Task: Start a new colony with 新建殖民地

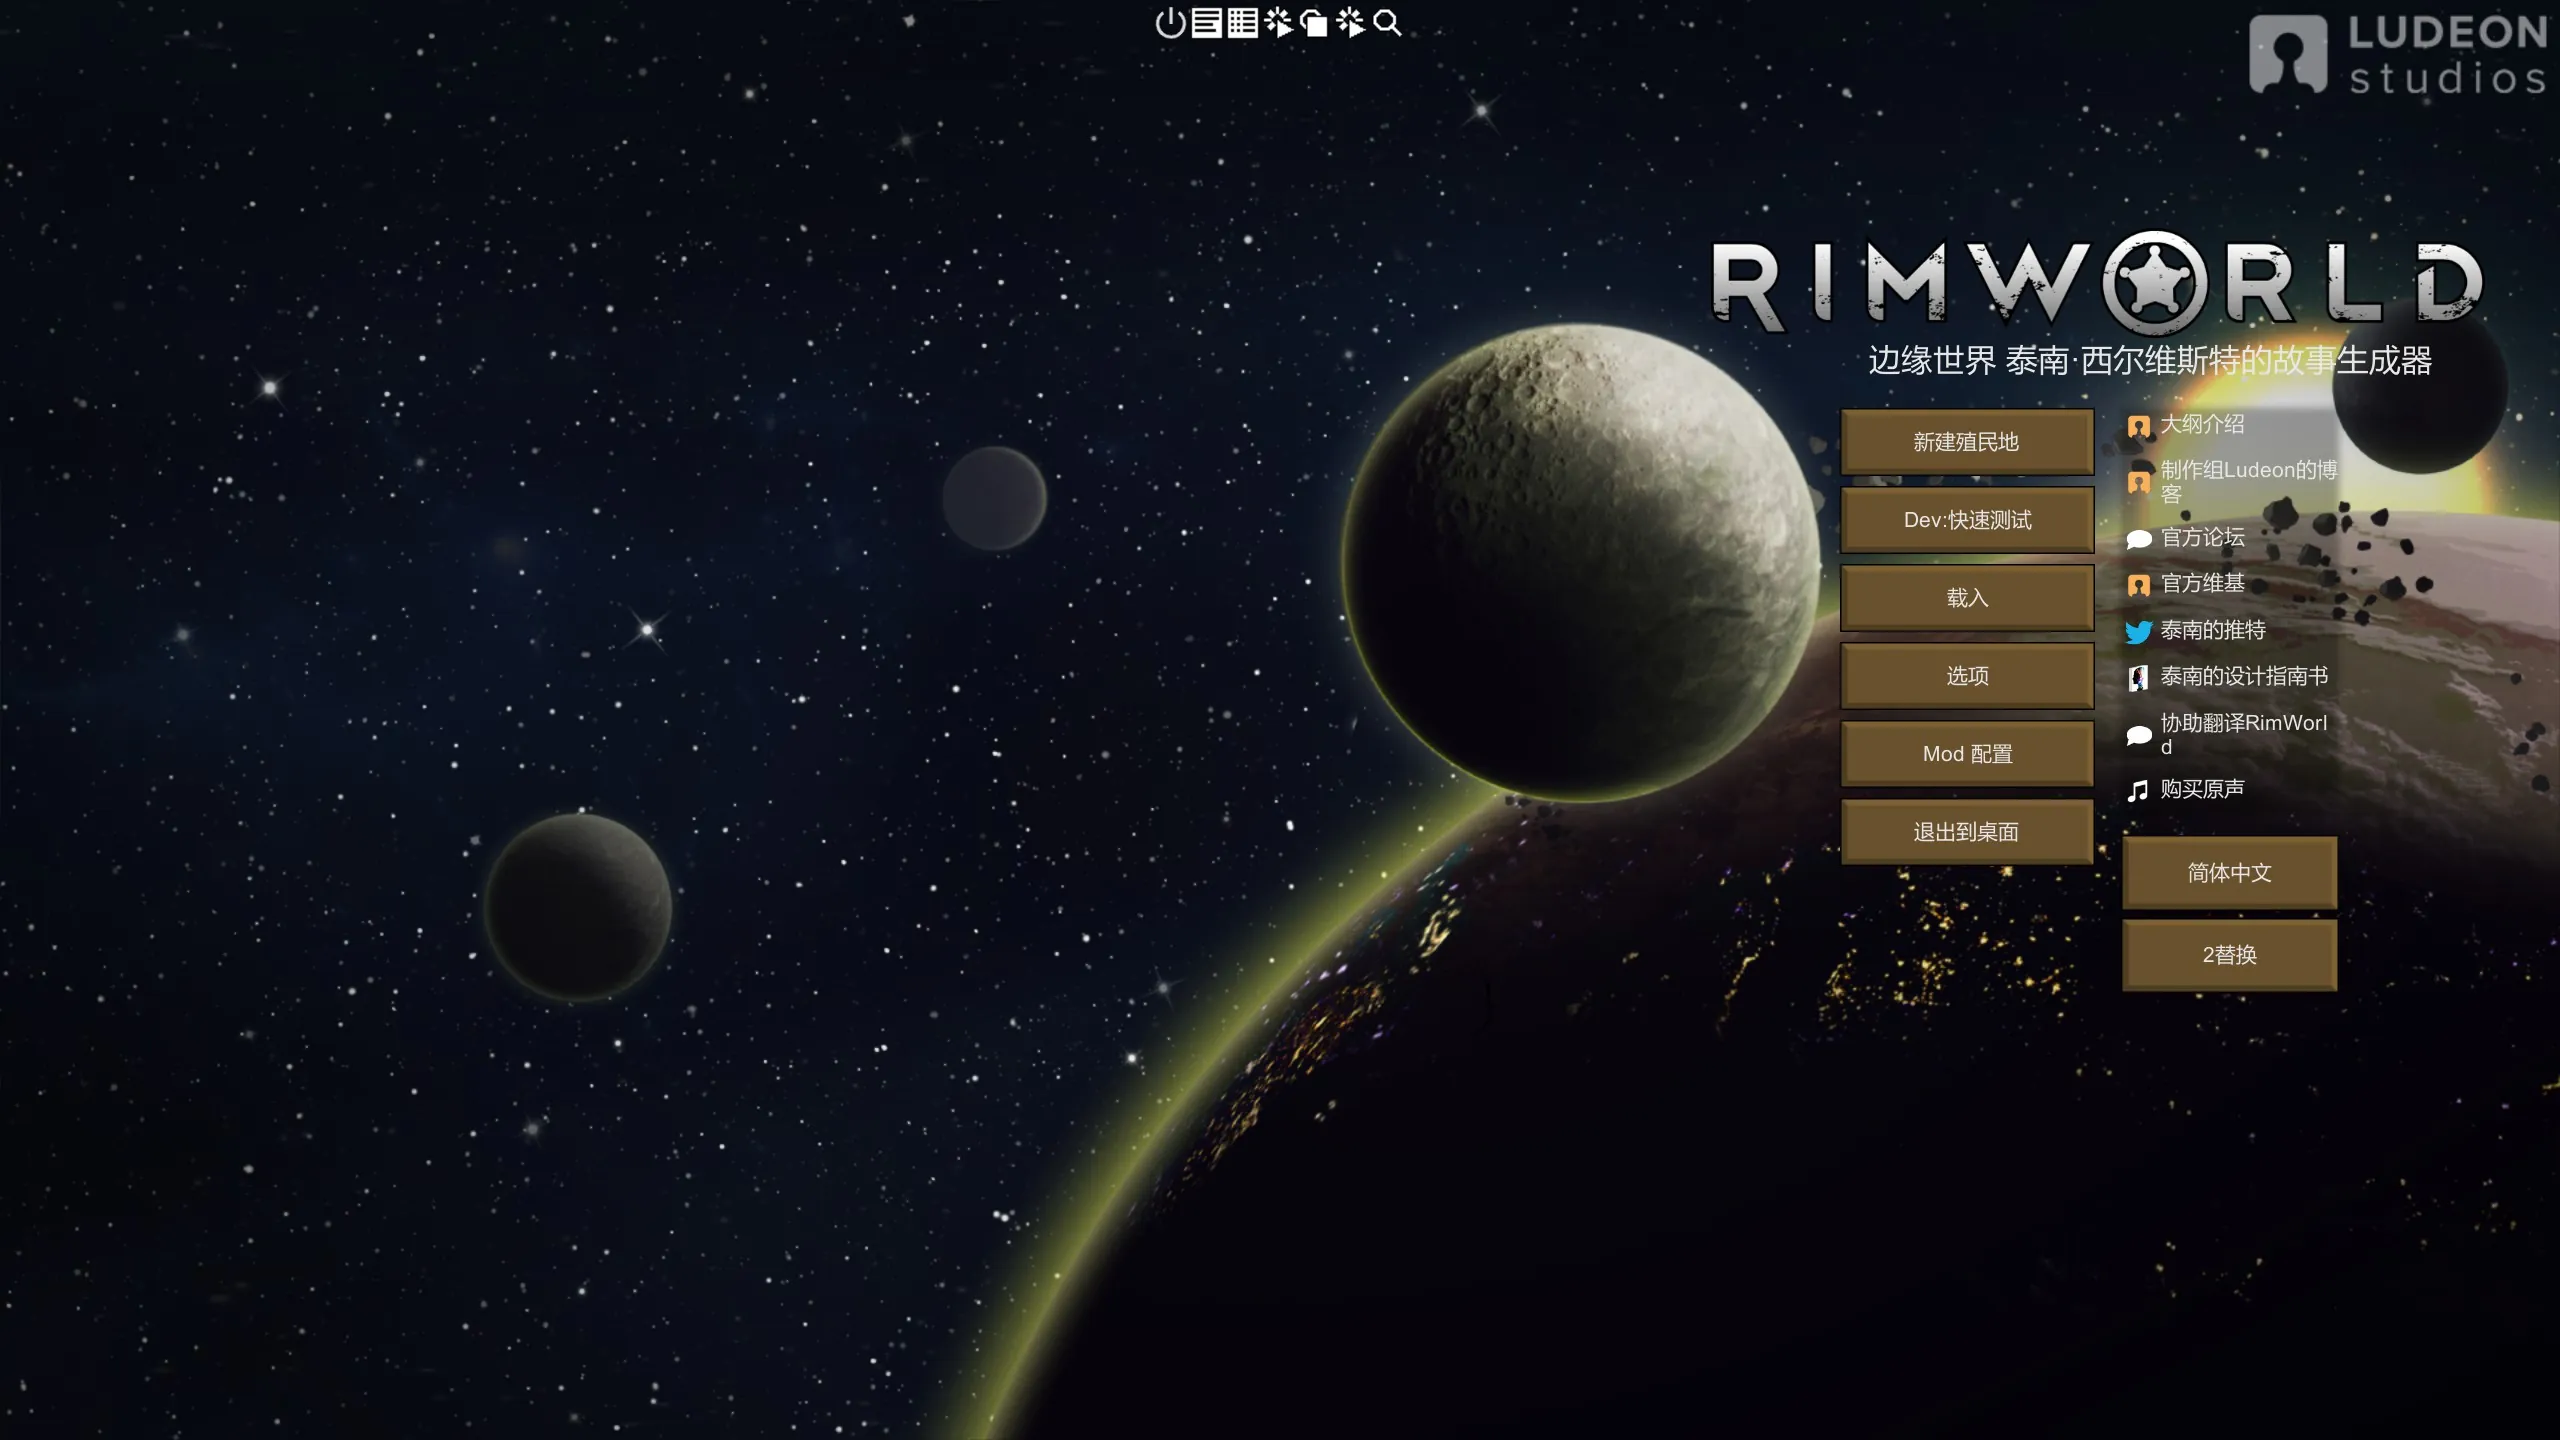Action: pos(1966,442)
